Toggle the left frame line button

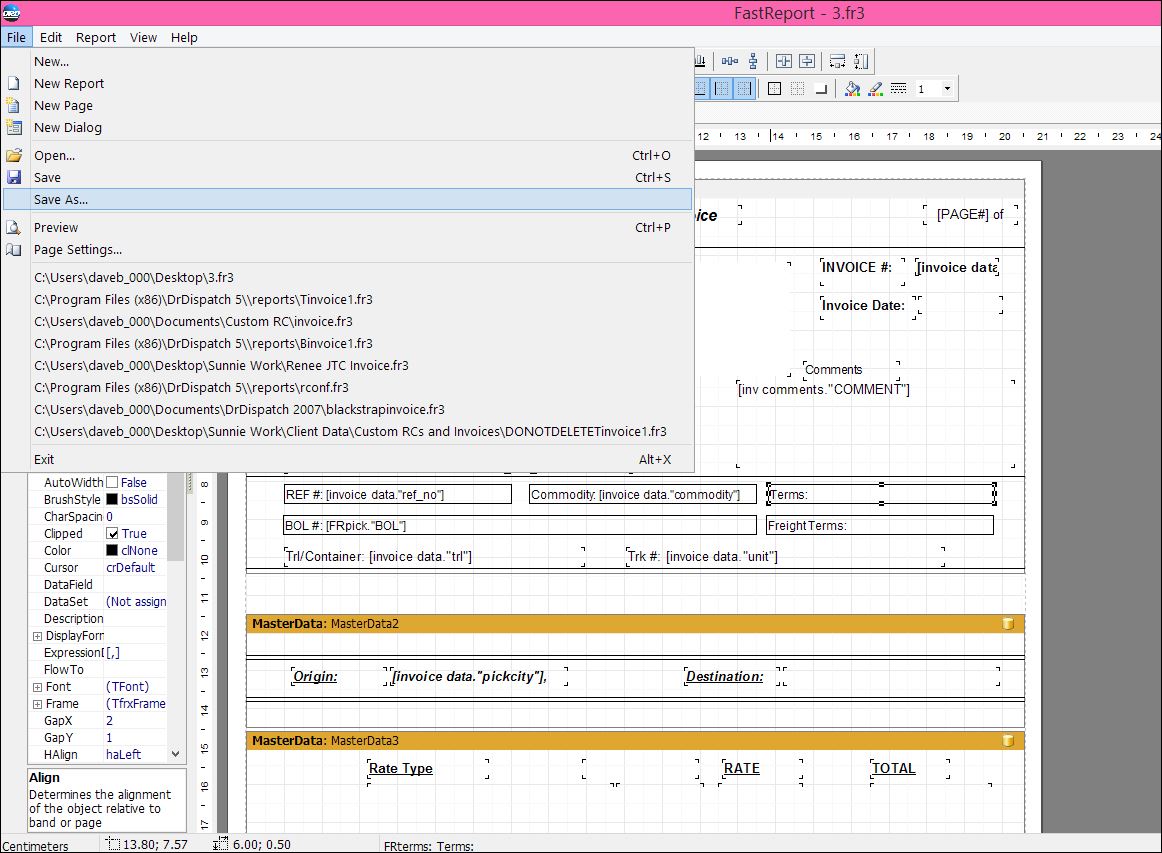click(x=722, y=89)
